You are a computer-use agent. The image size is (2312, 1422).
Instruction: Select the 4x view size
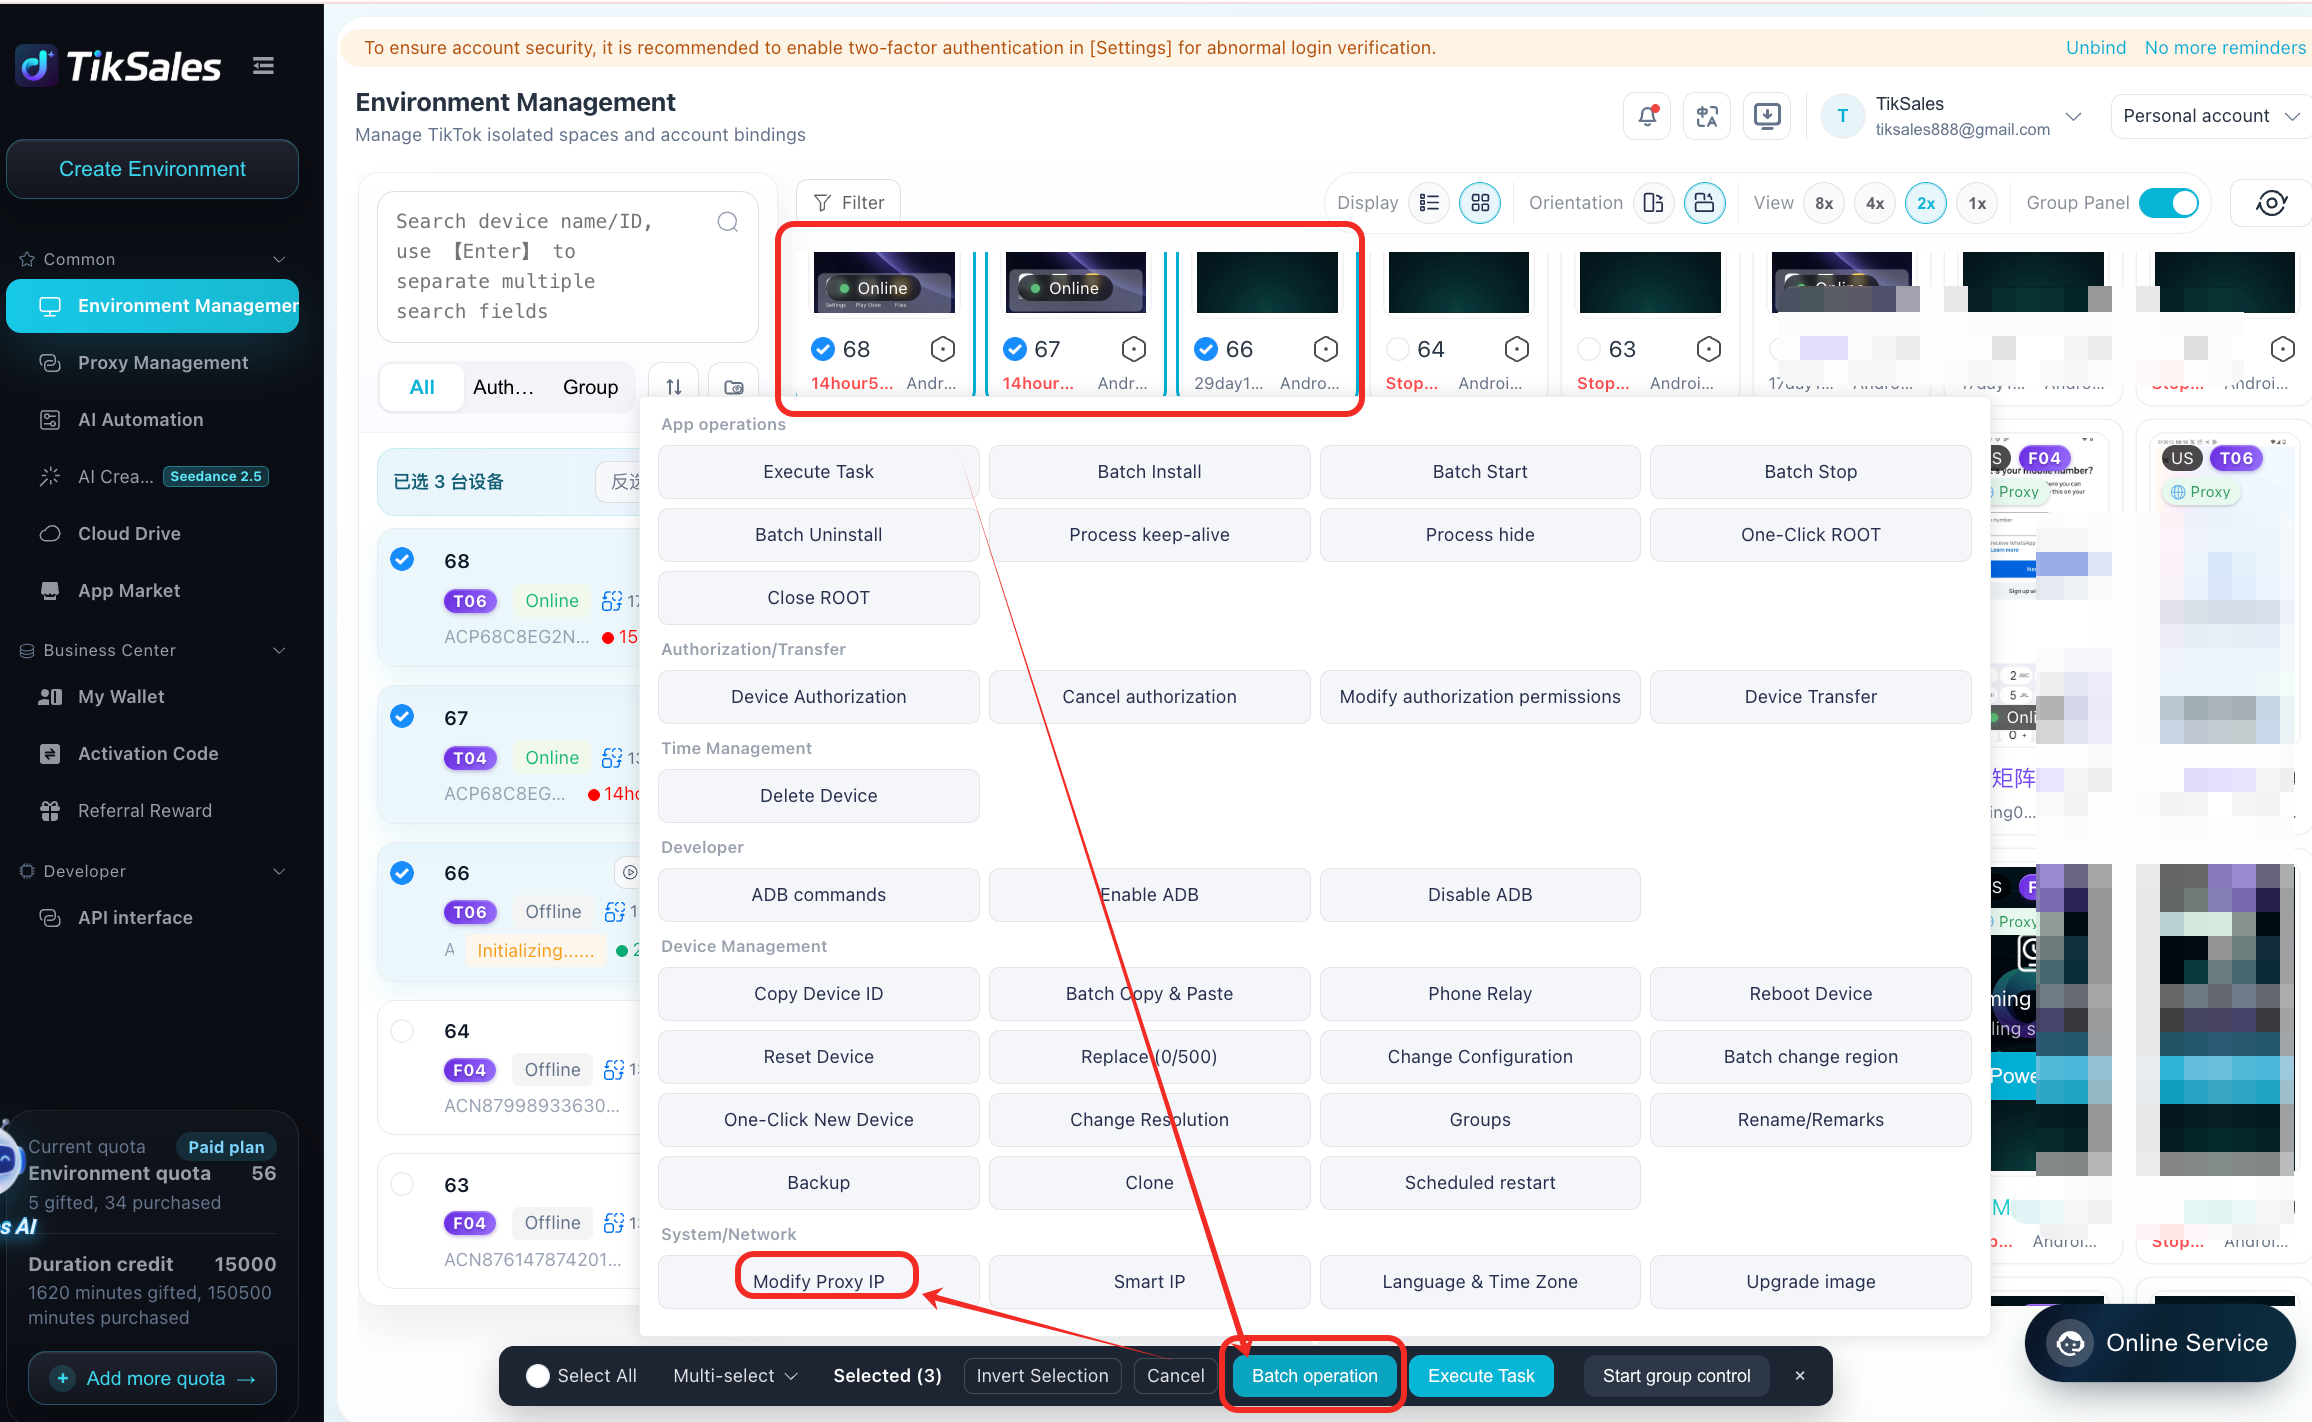pos(1875,203)
